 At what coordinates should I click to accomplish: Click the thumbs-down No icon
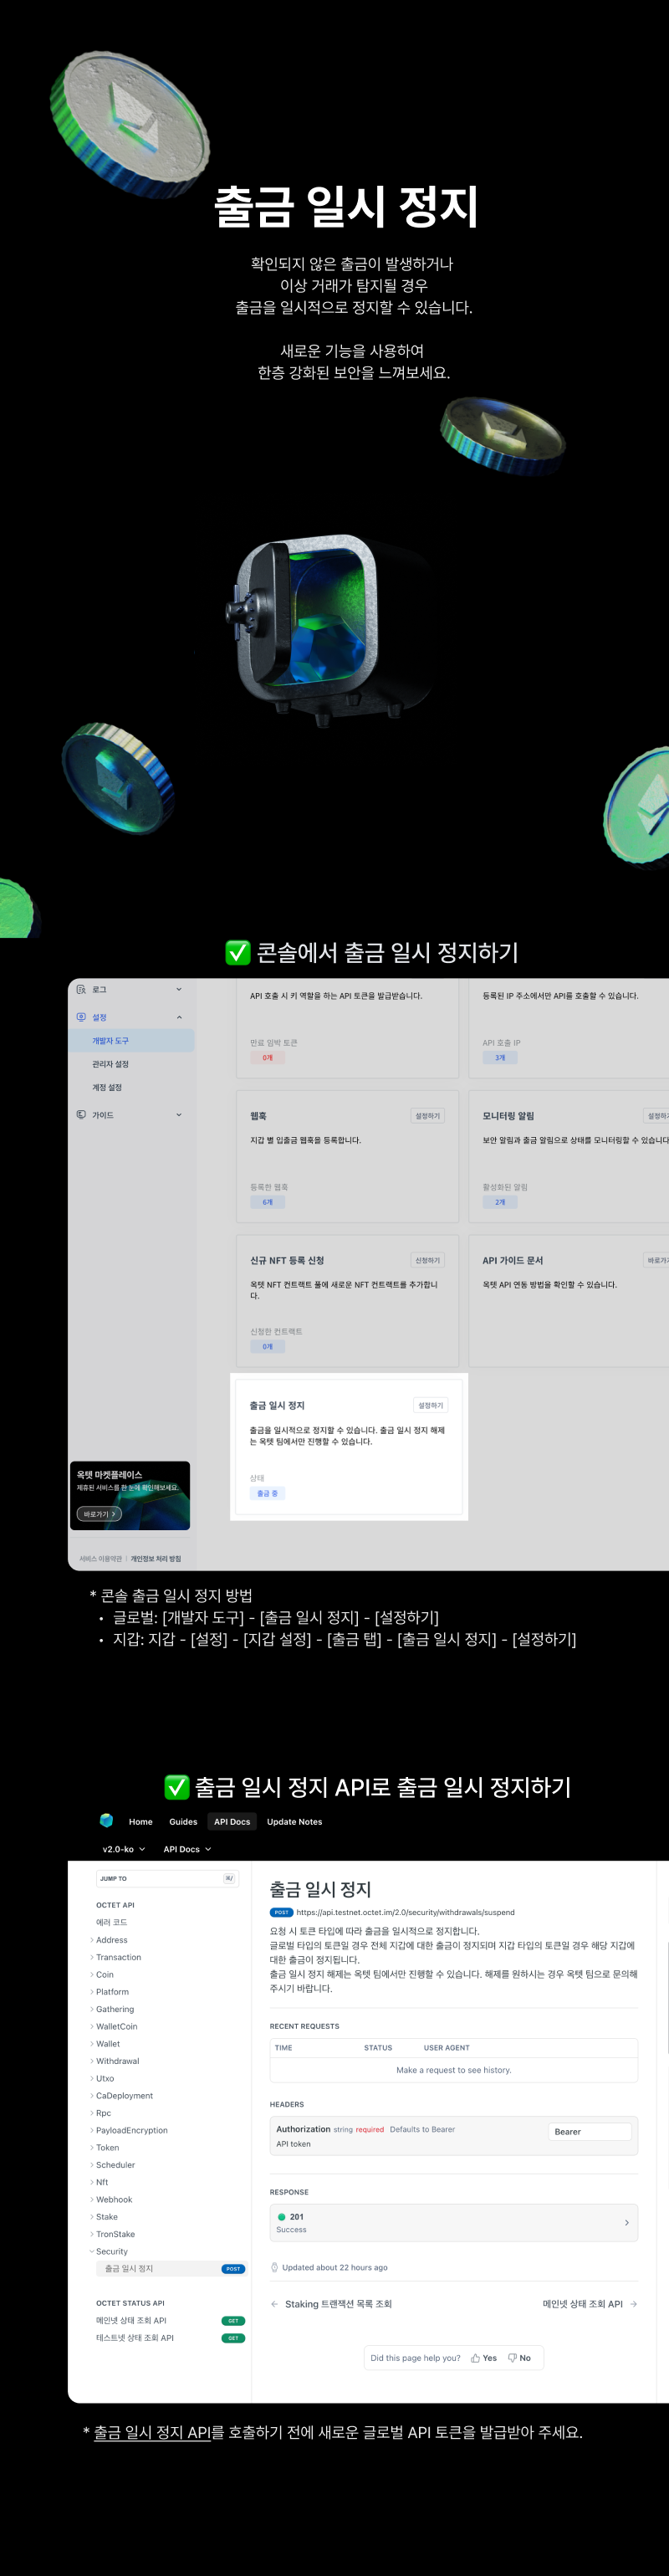pos(512,2357)
